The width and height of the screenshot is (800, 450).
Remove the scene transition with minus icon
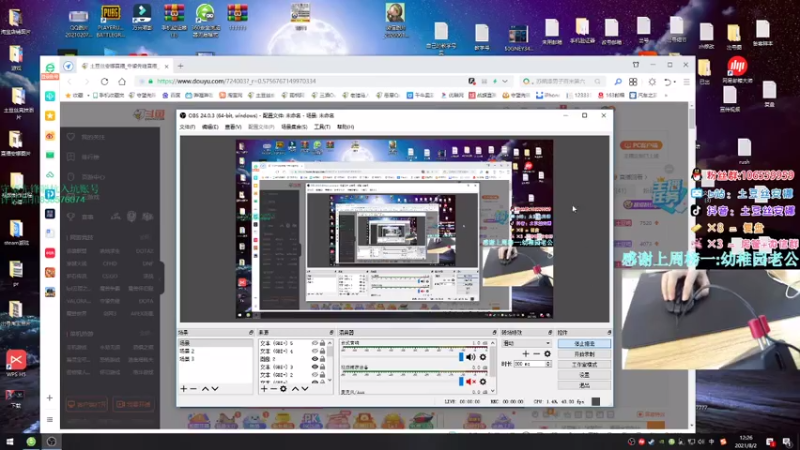pos(536,354)
